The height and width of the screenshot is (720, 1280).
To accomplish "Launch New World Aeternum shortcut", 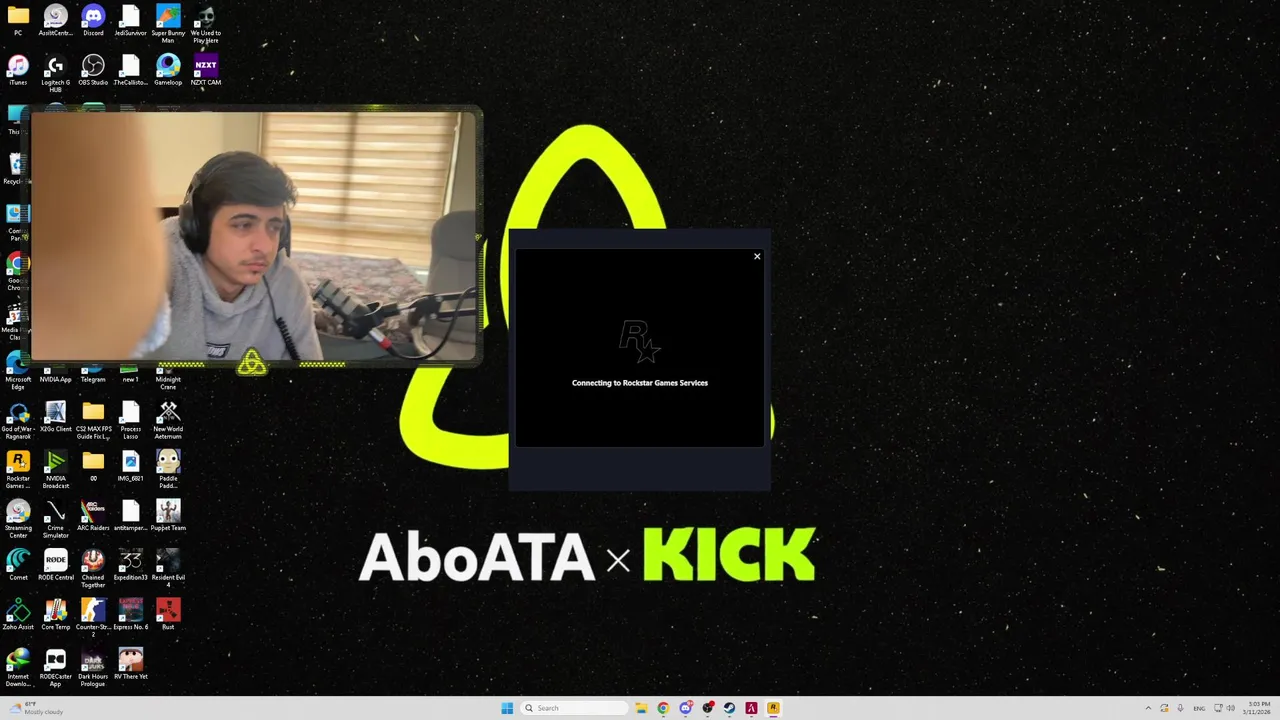I will point(168,421).
